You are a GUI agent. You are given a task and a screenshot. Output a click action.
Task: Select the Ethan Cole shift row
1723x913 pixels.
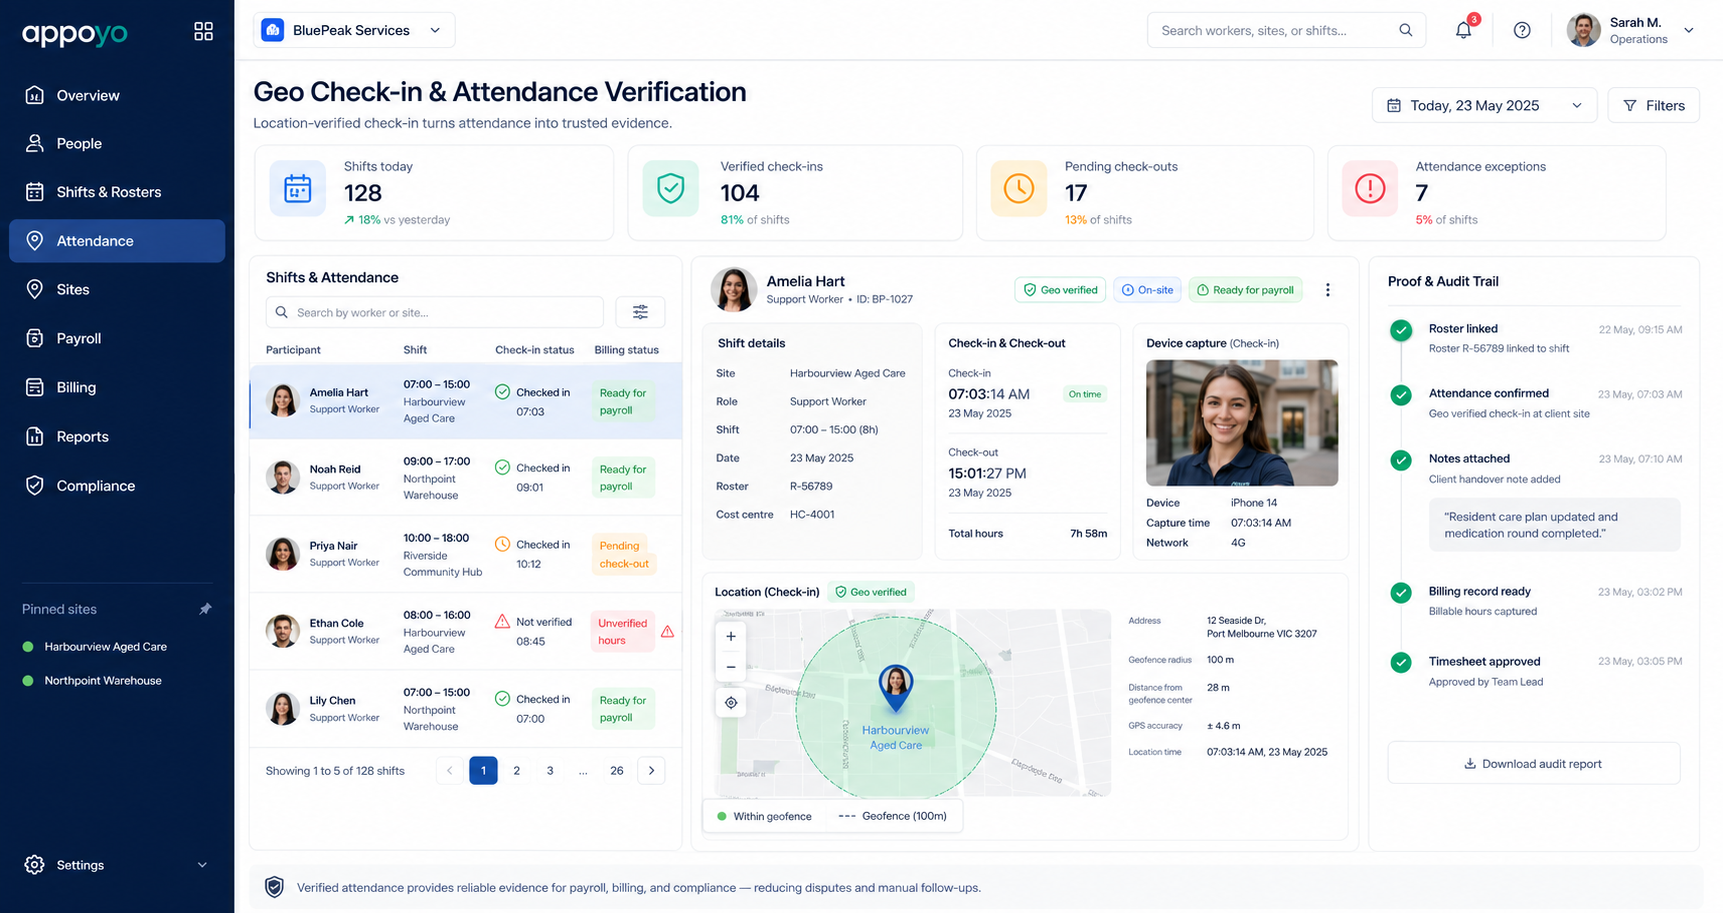coord(466,631)
